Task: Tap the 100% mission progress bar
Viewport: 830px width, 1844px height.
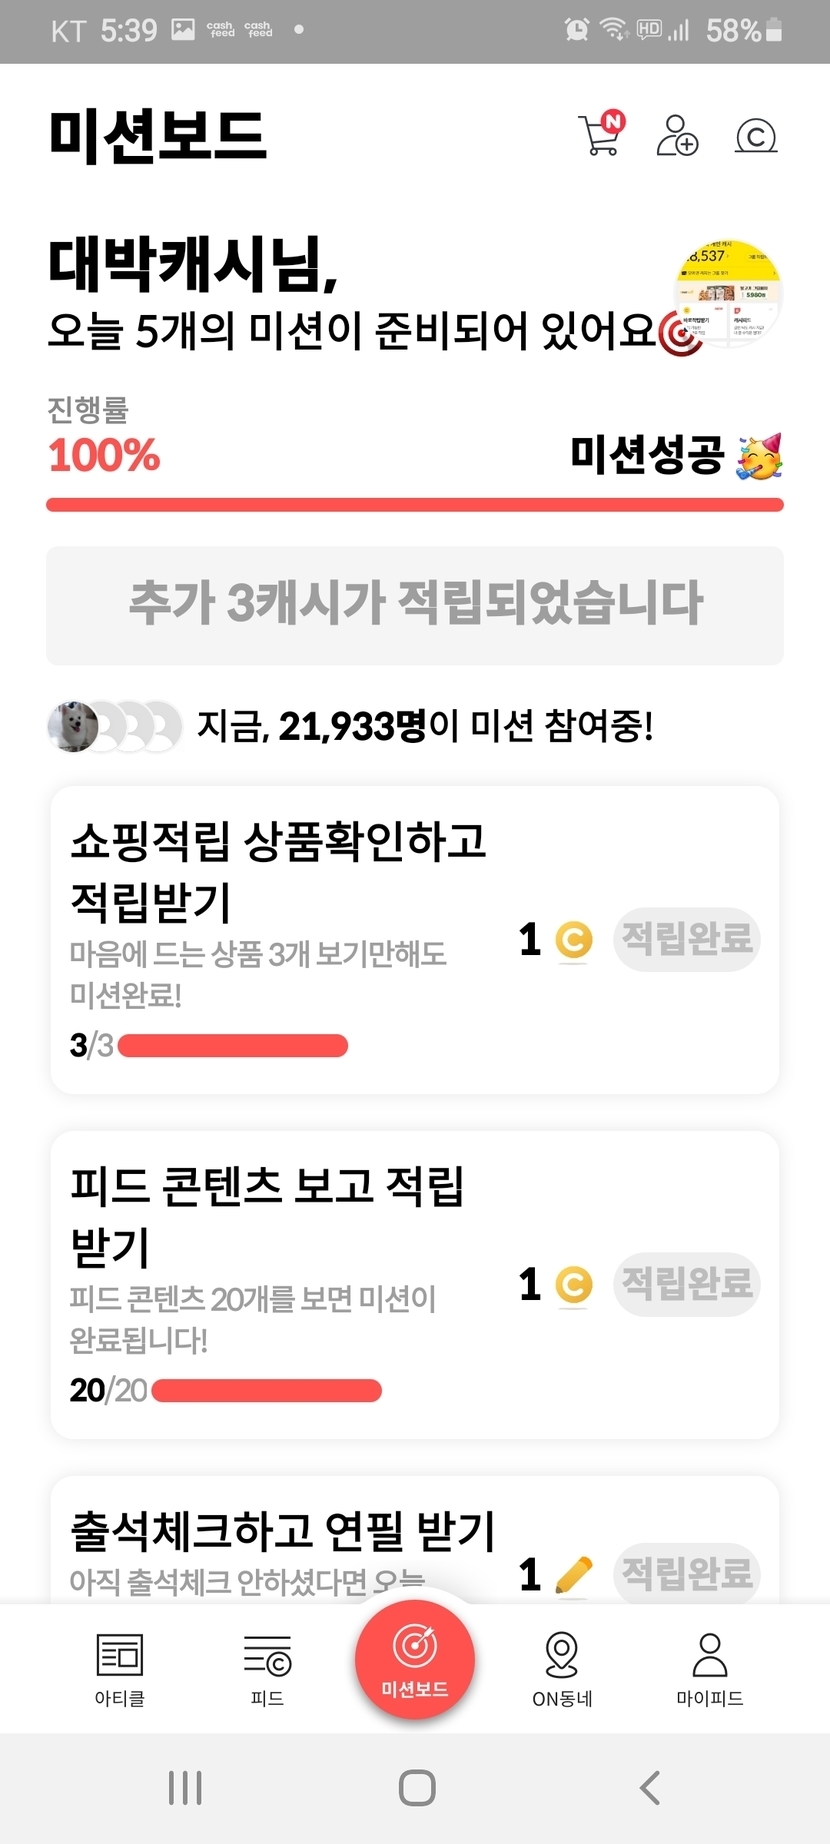Action: click(x=415, y=505)
